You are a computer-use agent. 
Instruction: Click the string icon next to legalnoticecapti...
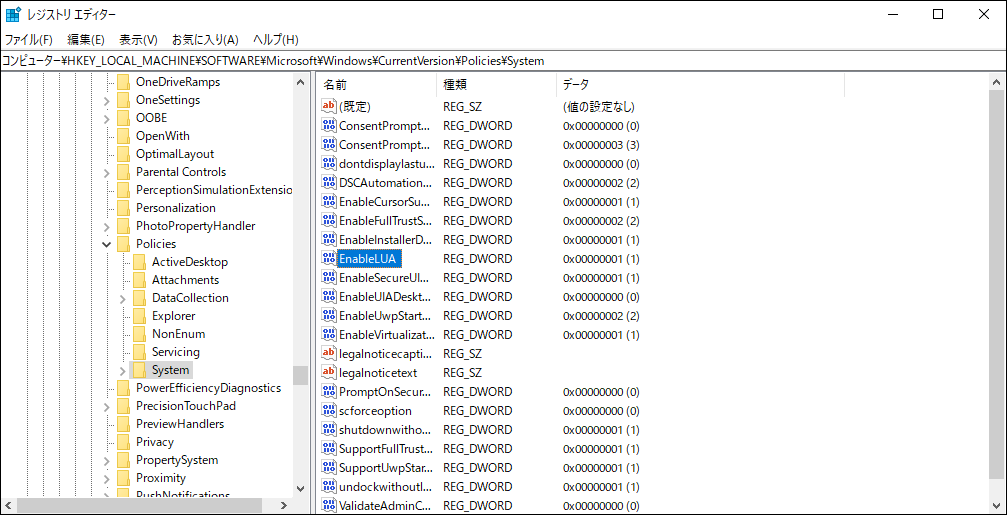[x=329, y=354]
